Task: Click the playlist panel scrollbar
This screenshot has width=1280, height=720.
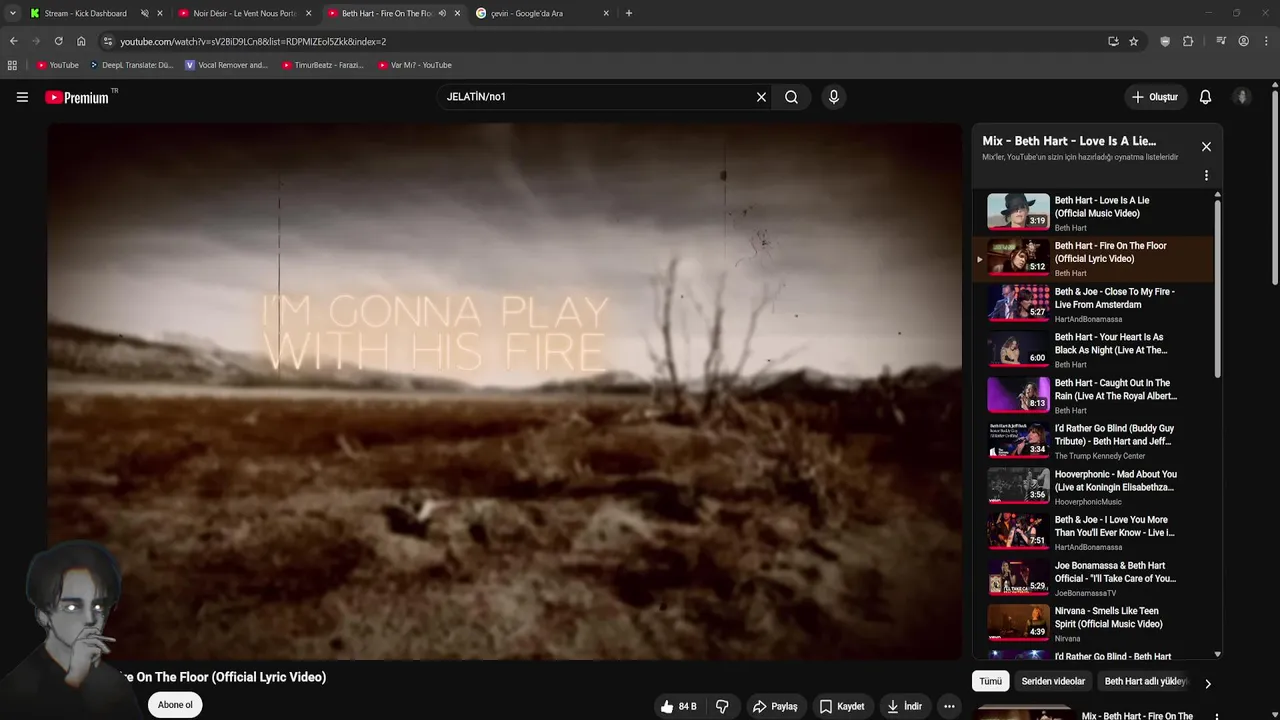Action: click(x=1217, y=289)
